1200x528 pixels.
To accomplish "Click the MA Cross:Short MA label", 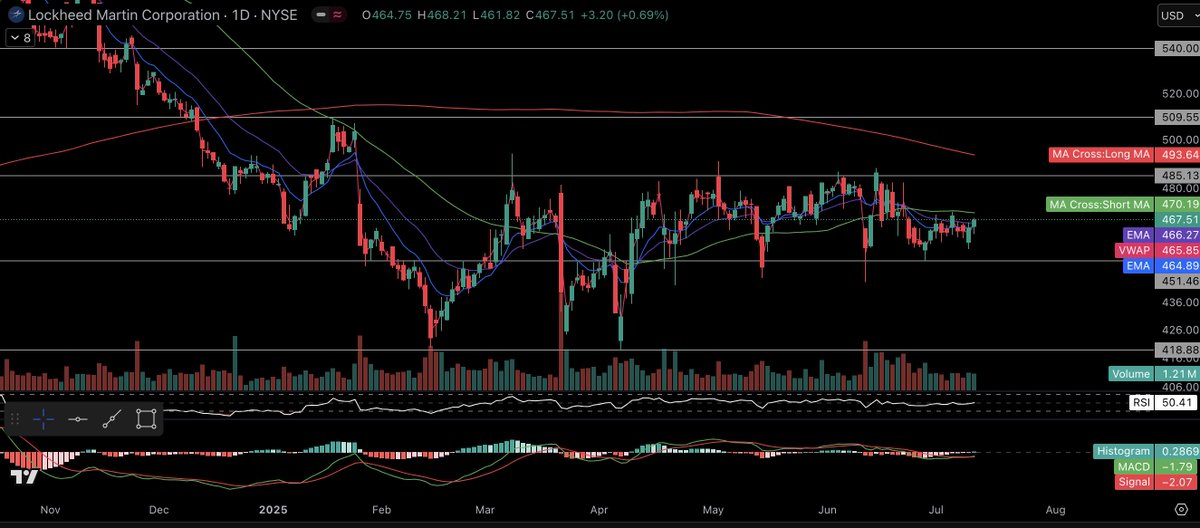I will [x=1099, y=204].
